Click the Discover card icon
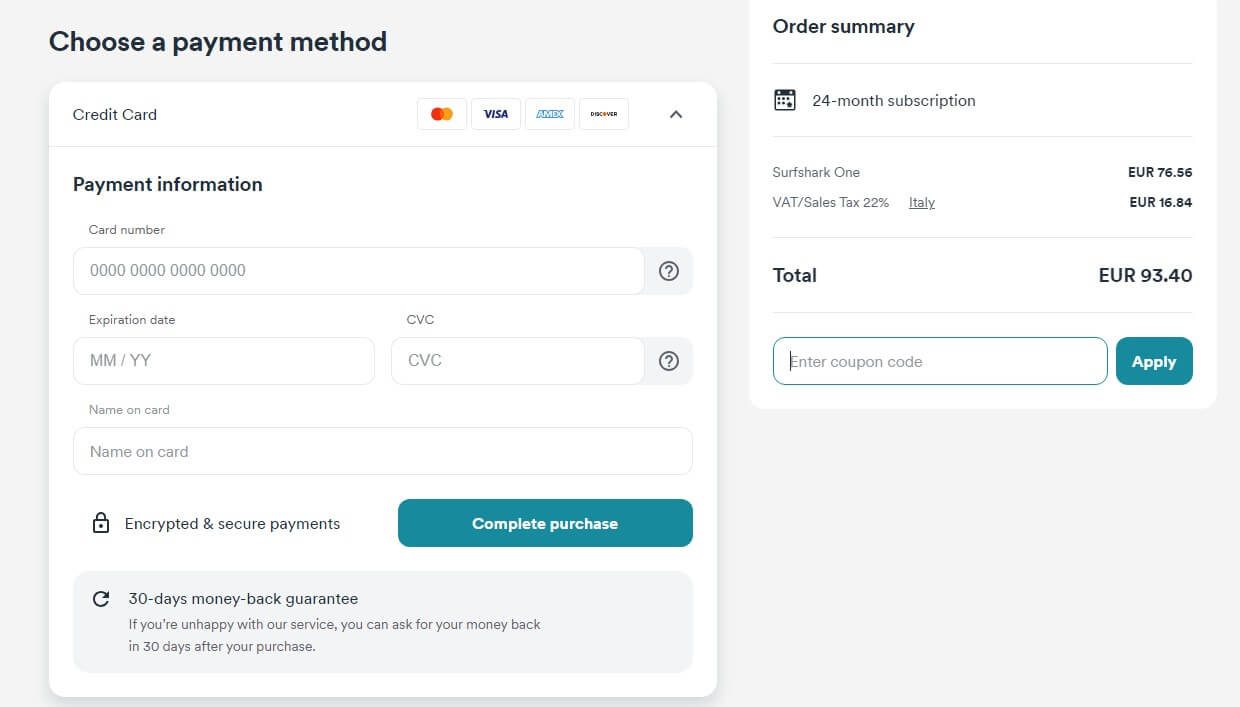This screenshot has width=1240, height=707. (x=604, y=114)
